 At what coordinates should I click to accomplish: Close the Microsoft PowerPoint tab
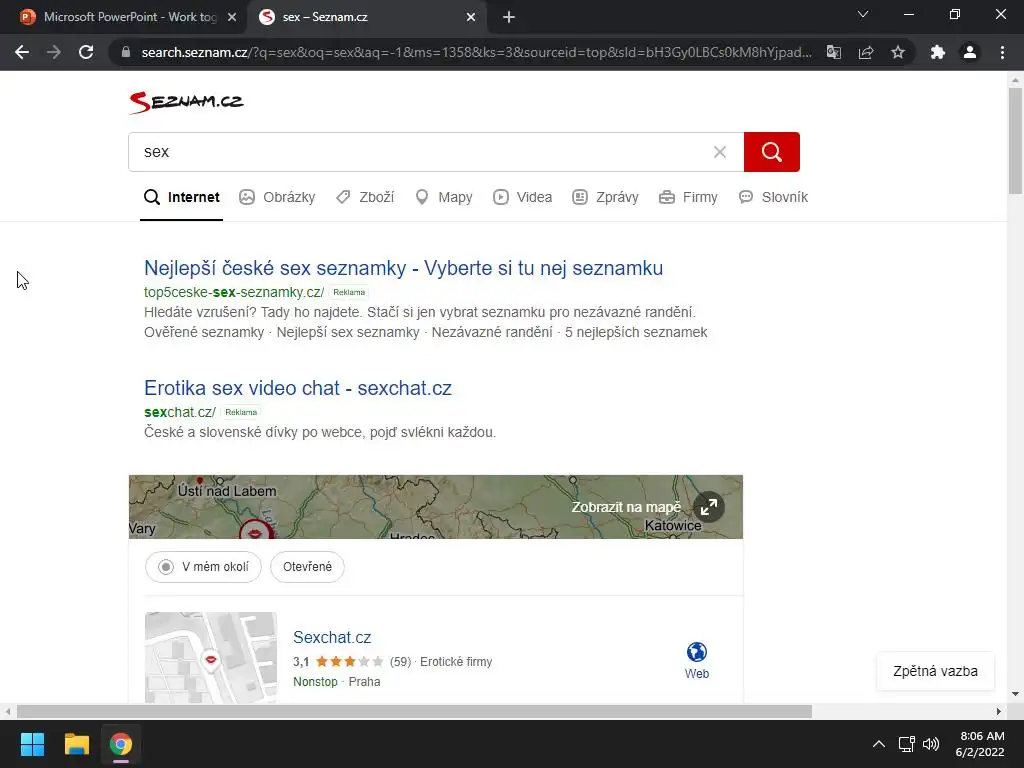232,18
